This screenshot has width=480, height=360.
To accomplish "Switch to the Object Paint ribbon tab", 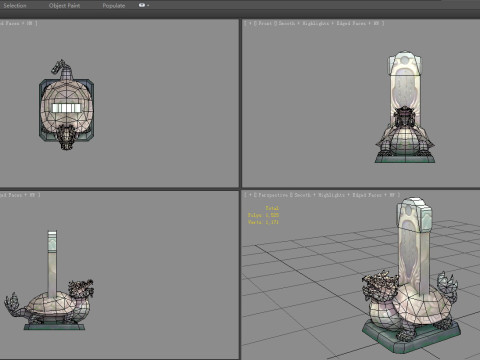I will pos(64,5).
